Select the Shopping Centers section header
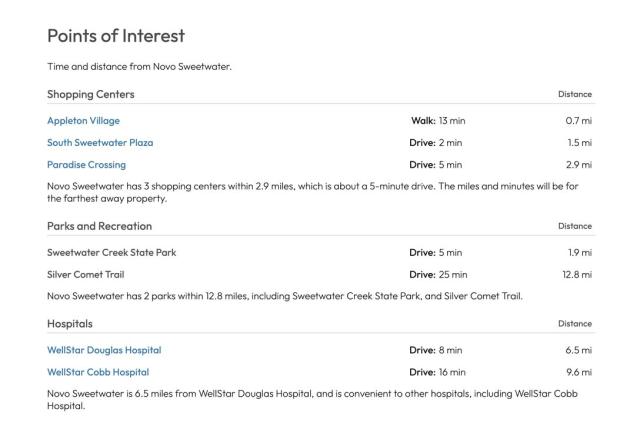 [x=91, y=94]
